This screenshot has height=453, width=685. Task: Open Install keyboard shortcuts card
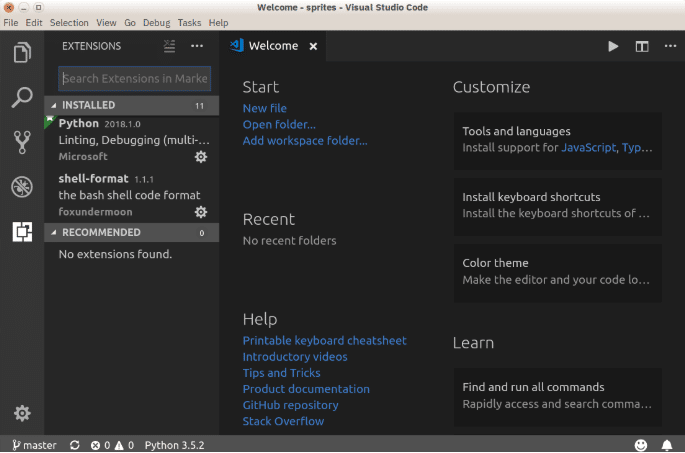(x=558, y=207)
